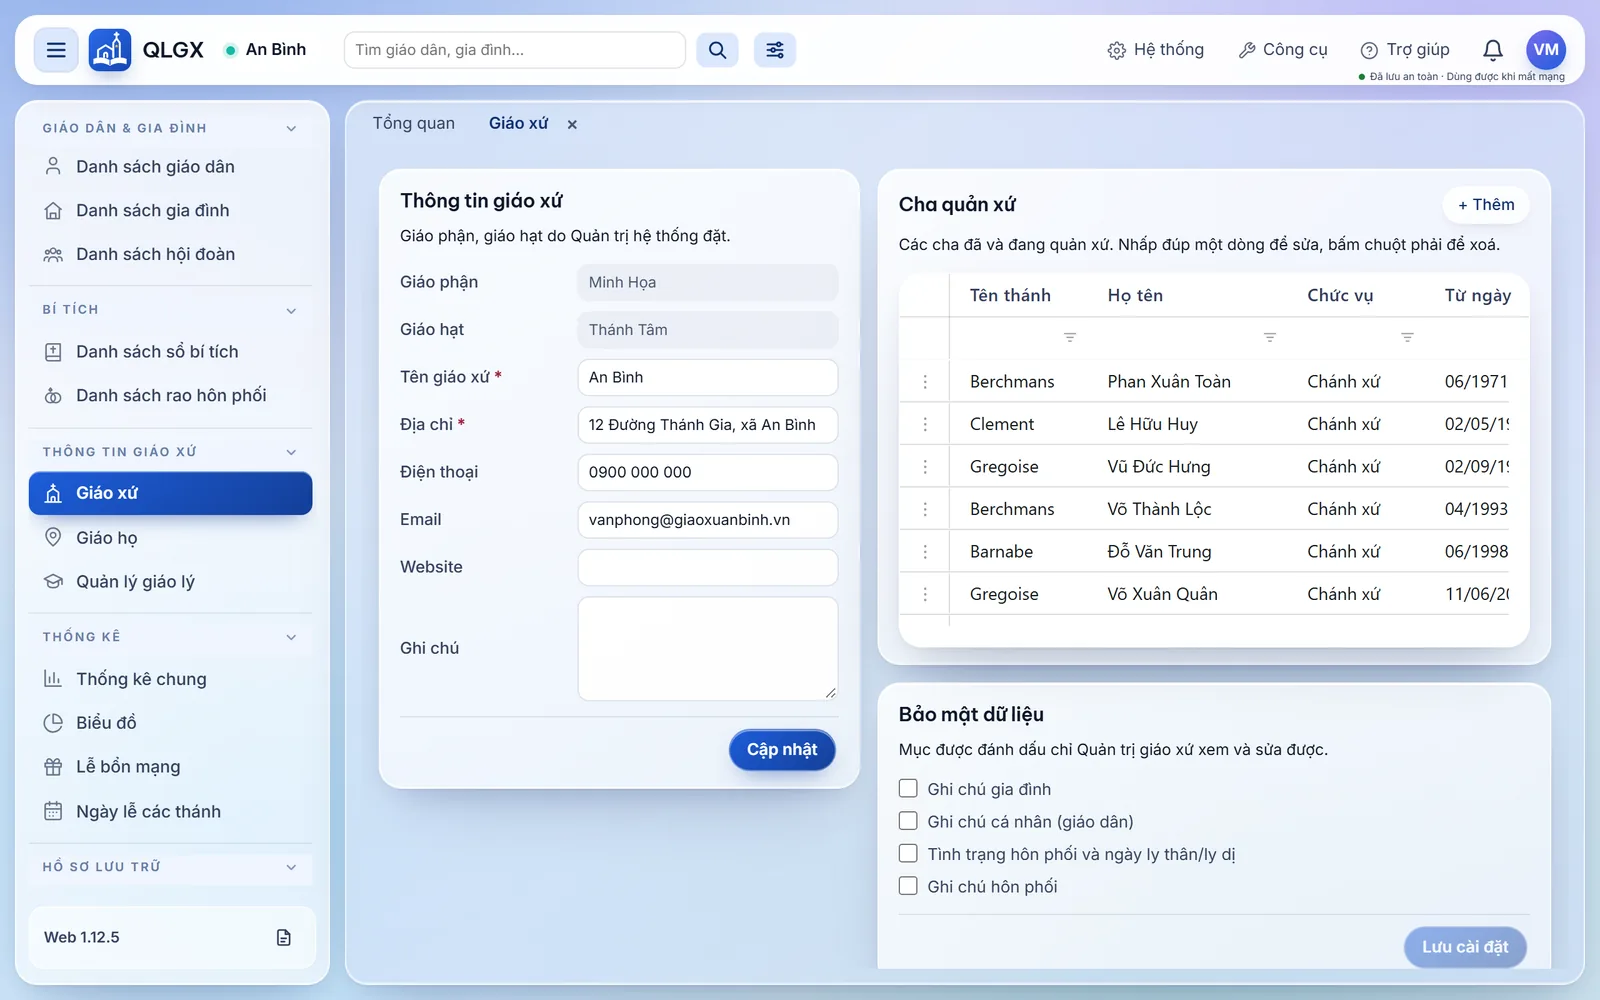The width and height of the screenshot is (1600, 1000).
Task: Collapse the Bí tích section
Action: click(291, 310)
